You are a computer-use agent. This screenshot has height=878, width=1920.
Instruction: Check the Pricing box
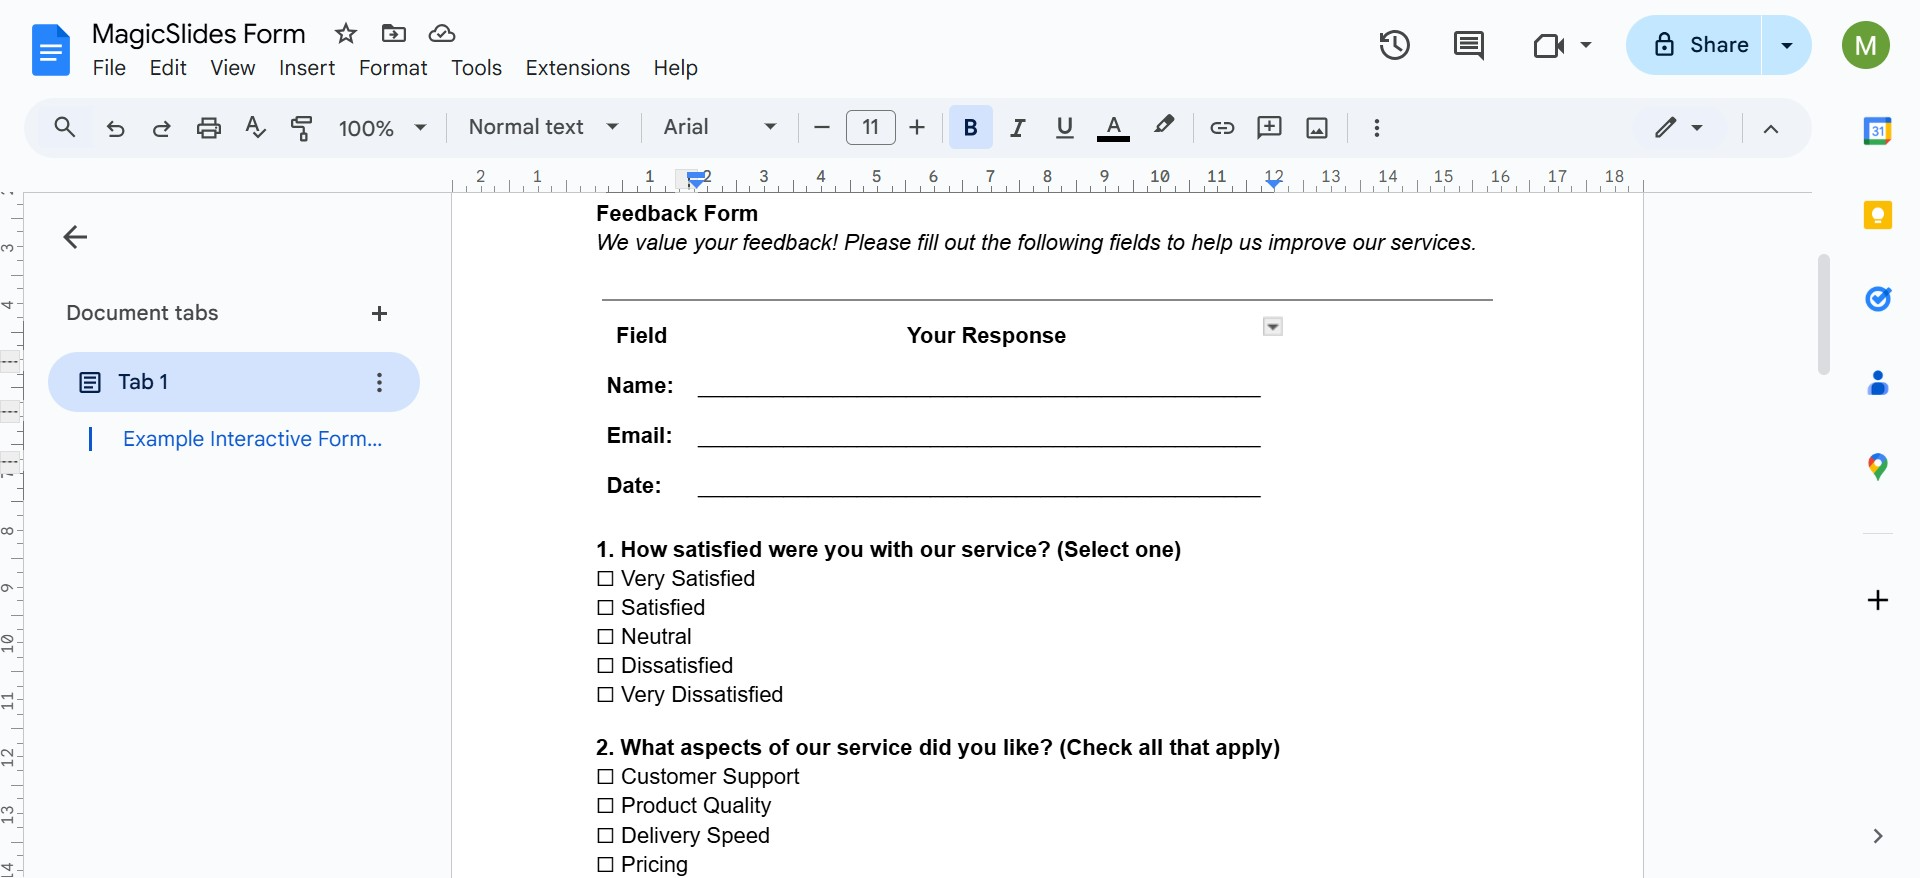coord(605,865)
